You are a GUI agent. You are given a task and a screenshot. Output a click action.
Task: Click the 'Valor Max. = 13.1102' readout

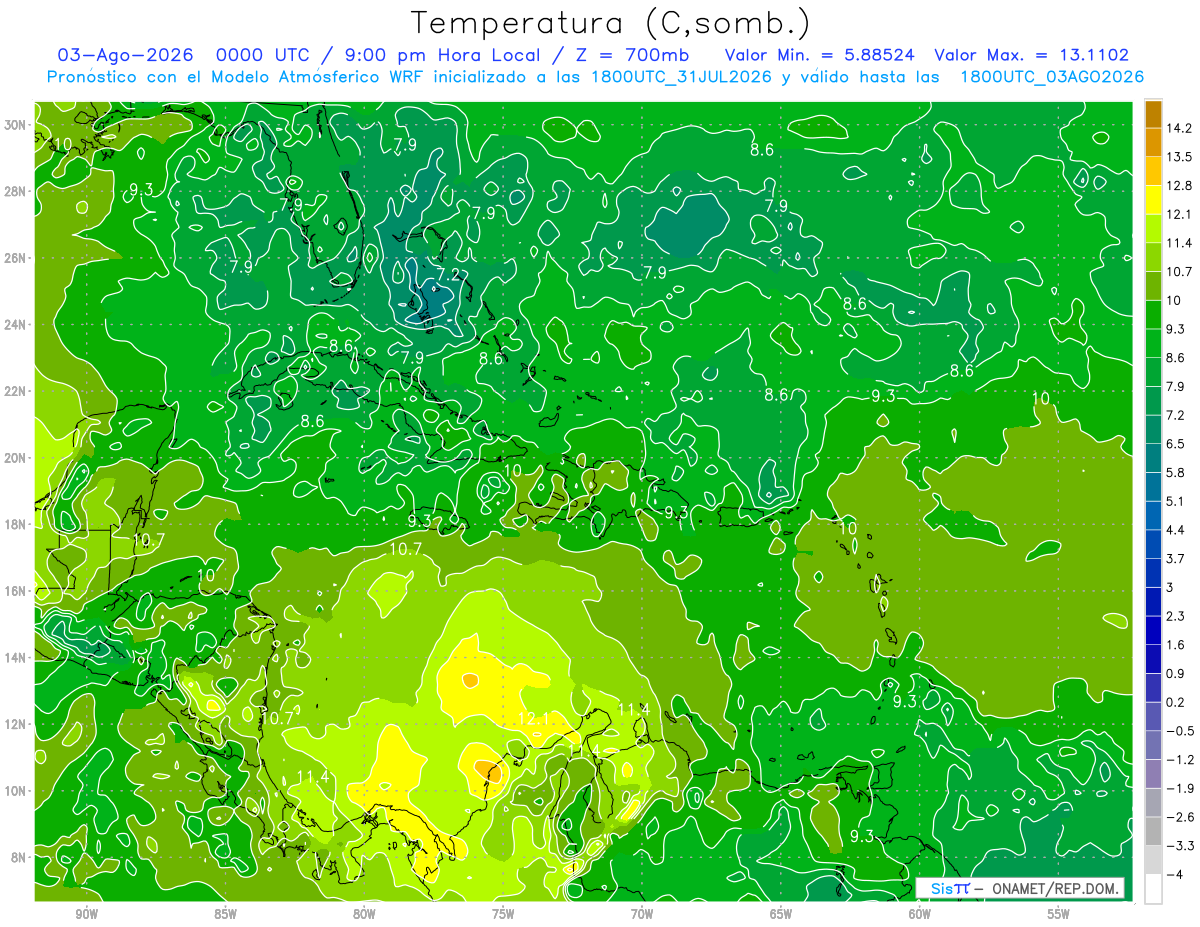coord(1032,55)
